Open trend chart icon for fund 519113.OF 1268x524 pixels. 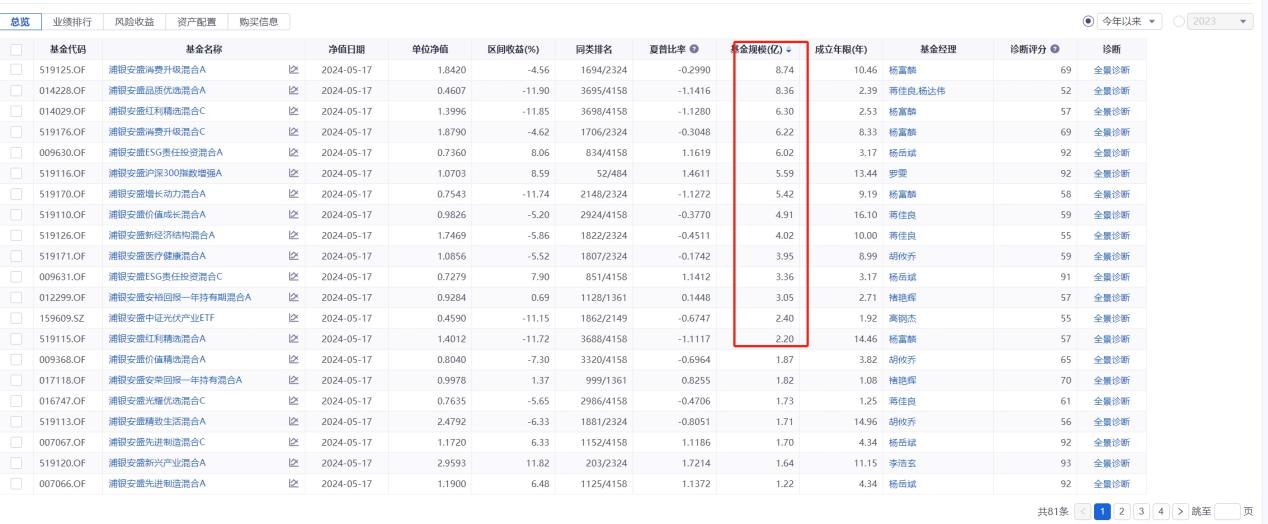coord(294,421)
